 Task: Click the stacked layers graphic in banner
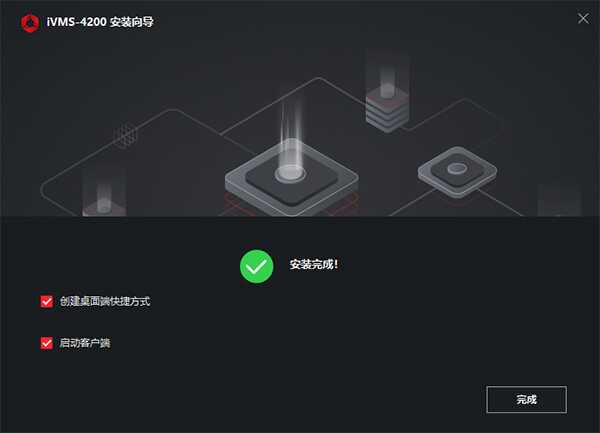click(387, 109)
